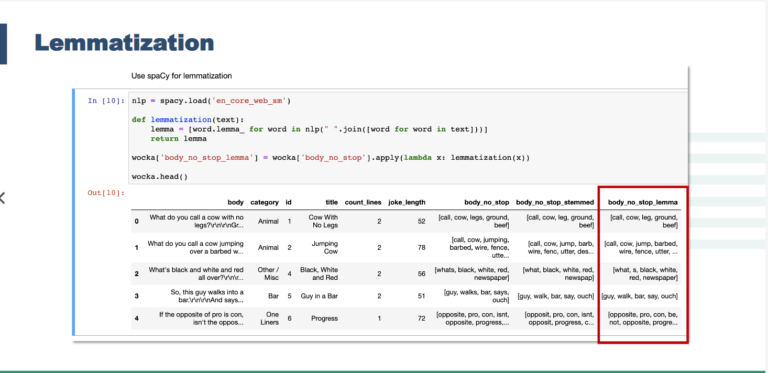Click the 'return lemma' code line
The image size is (768, 373).
178,139
